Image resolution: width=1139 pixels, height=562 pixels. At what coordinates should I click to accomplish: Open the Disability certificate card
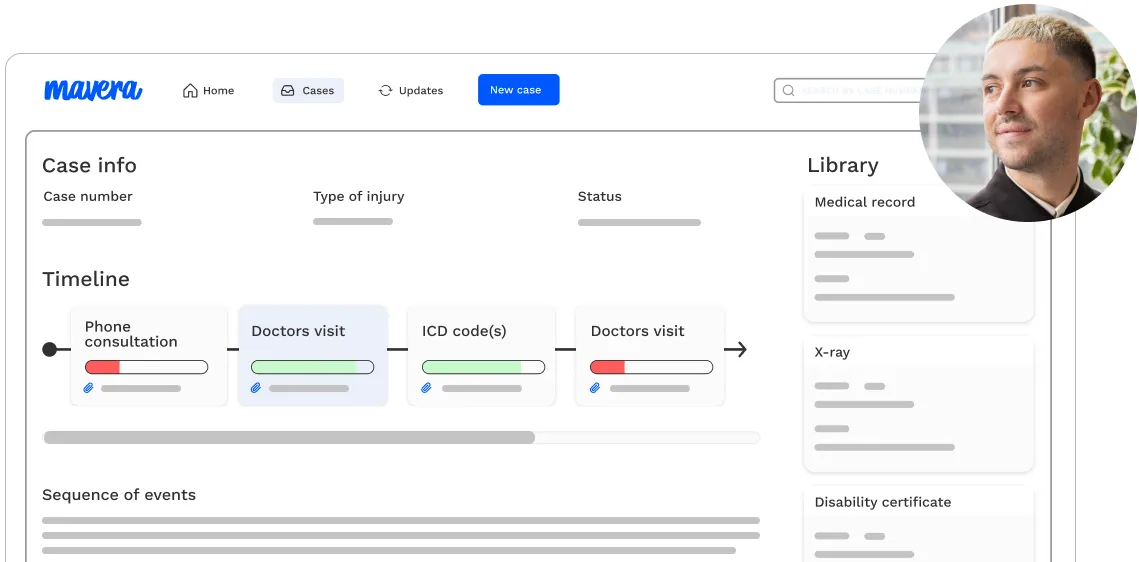tap(918, 520)
